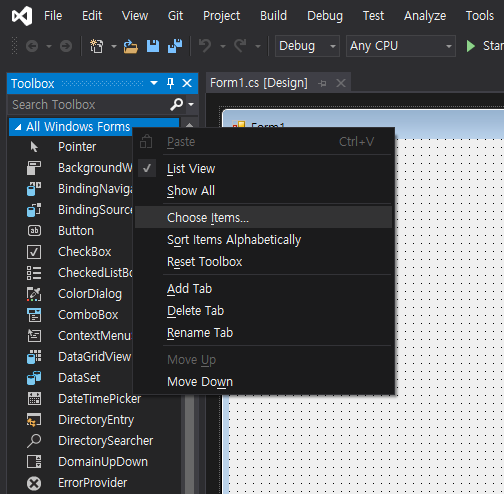
Task: Select the DataGridView control icon
Action: pyautogui.click(x=34, y=357)
